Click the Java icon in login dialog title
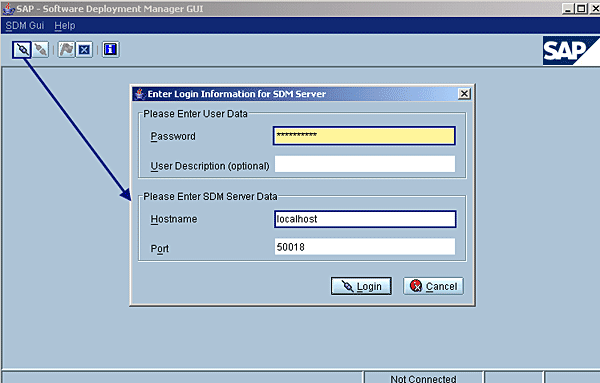 140,94
